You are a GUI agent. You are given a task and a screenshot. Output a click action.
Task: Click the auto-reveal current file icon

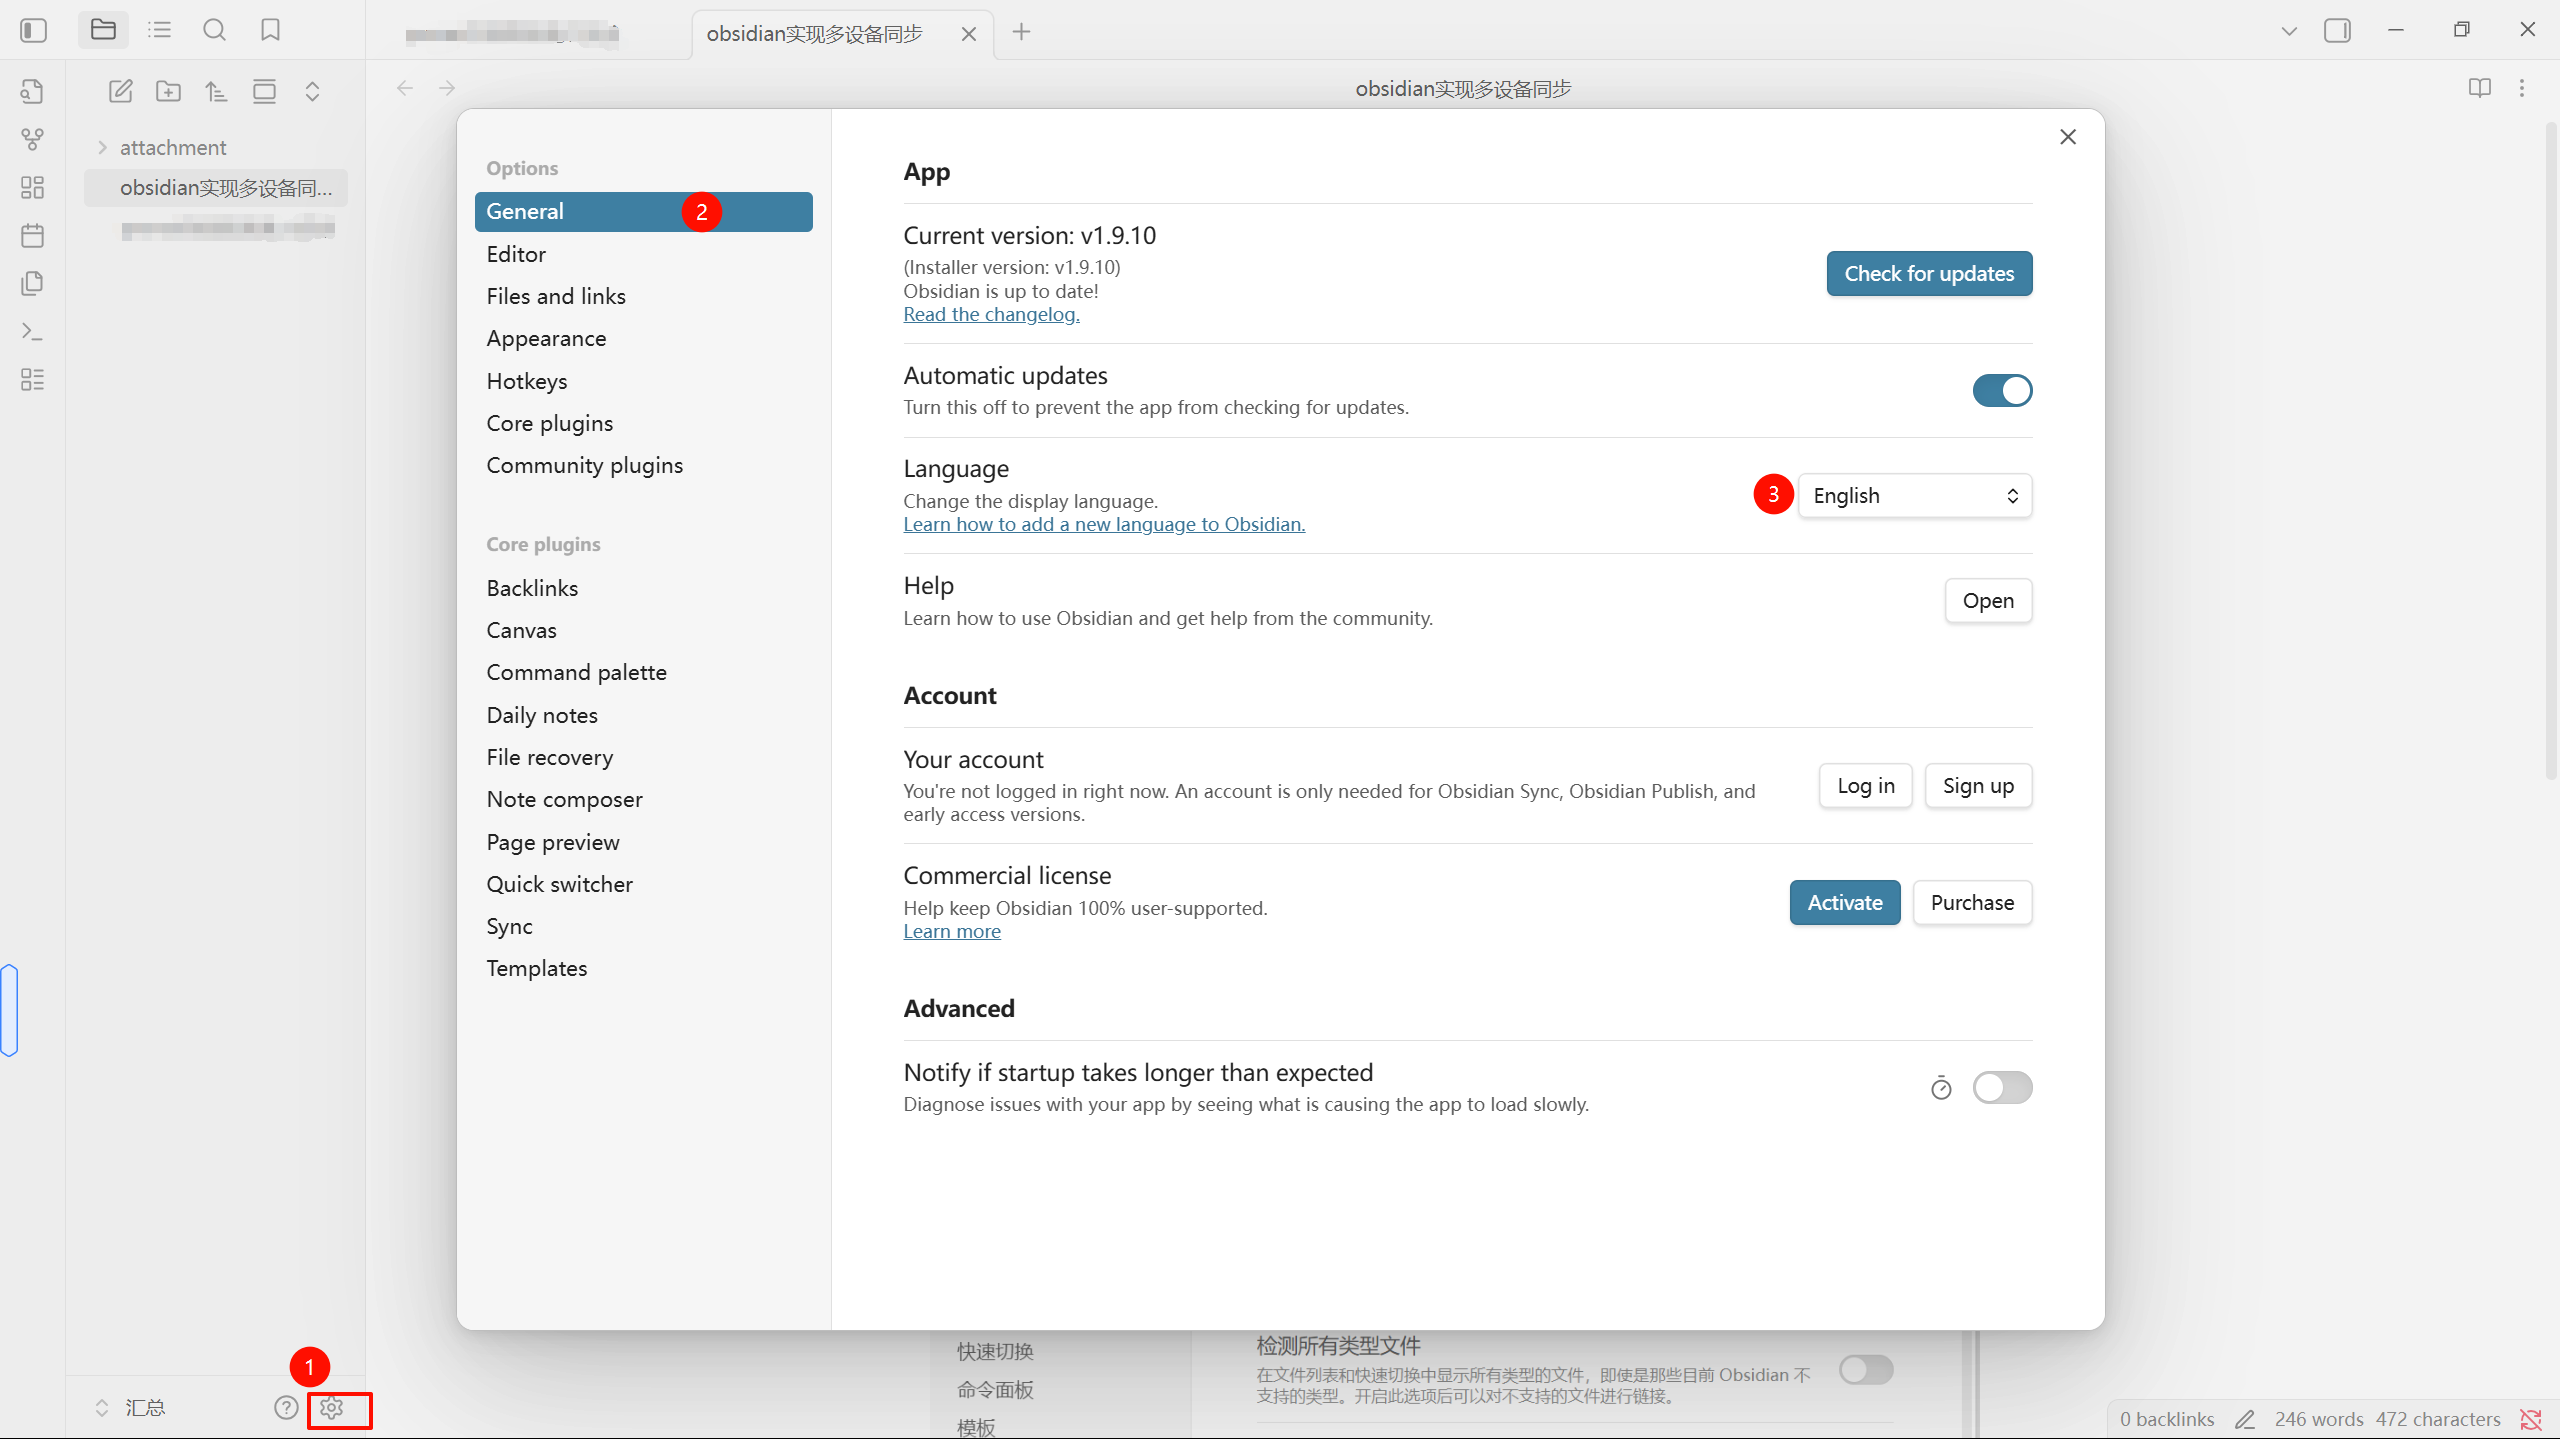click(264, 92)
